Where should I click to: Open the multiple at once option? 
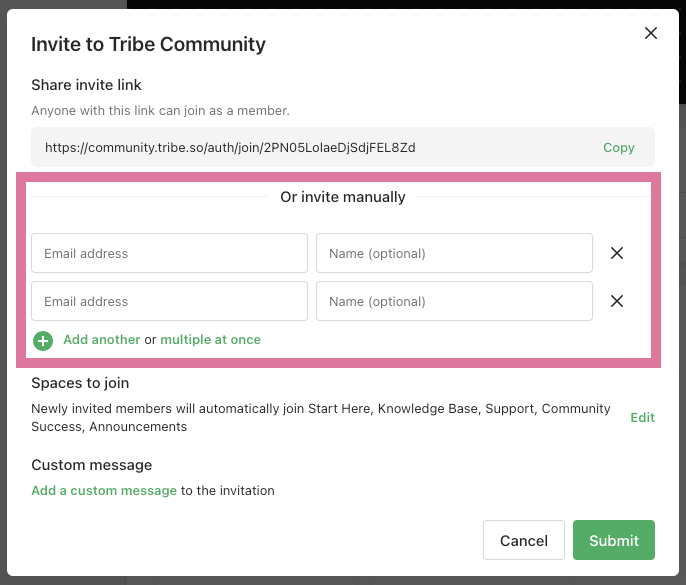tap(210, 340)
